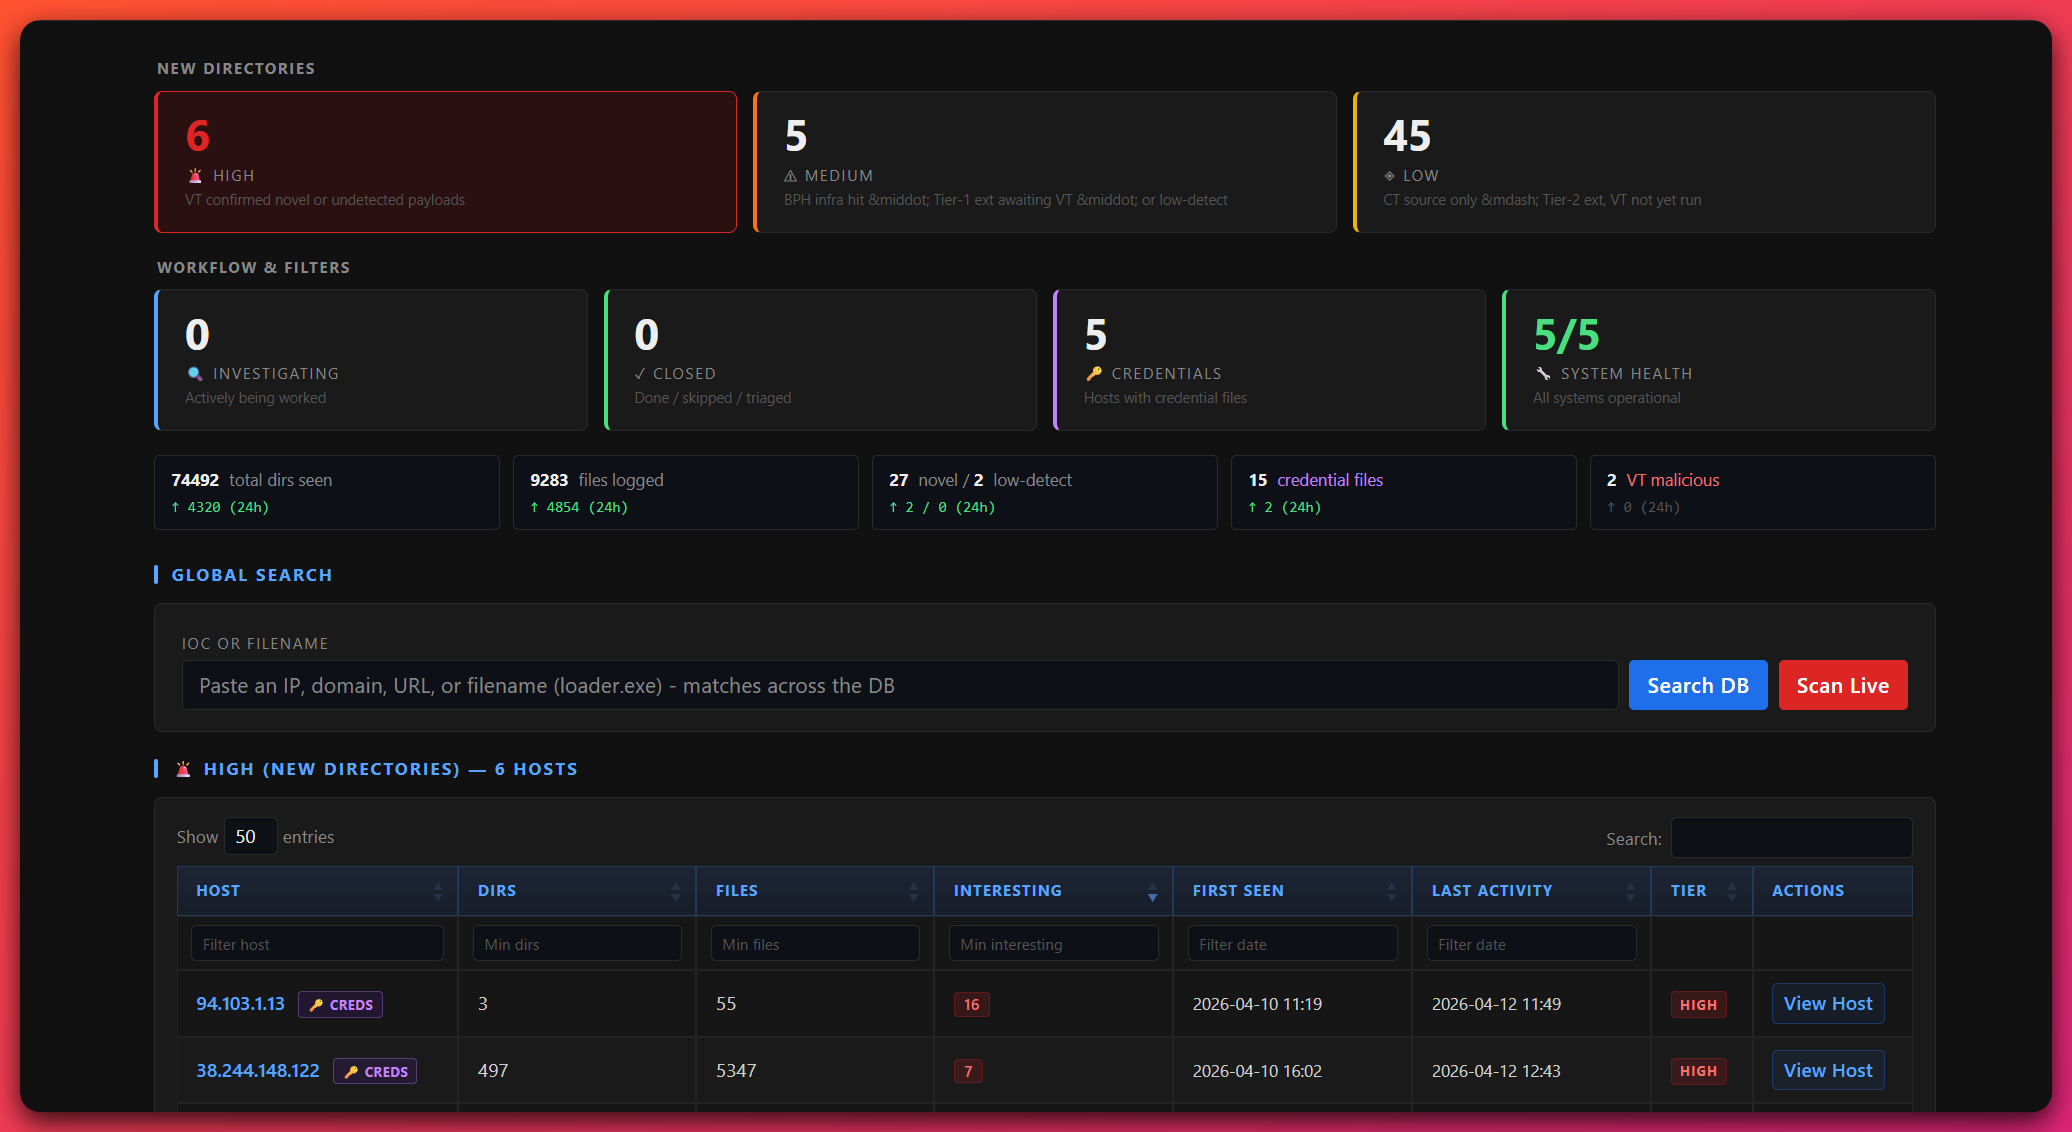
Task: Select the CLOSED workflow card
Action: [x=820, y=360]
